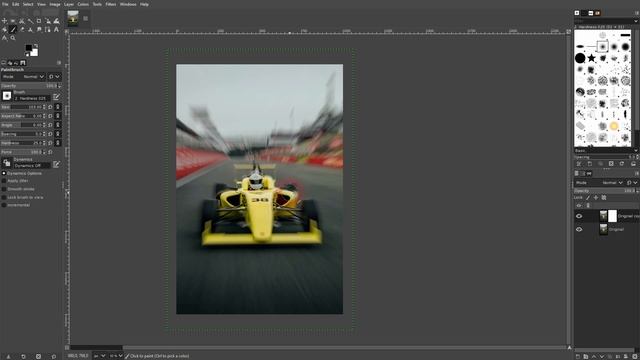Select the Crop tool in toolbox

pos(39,21)
